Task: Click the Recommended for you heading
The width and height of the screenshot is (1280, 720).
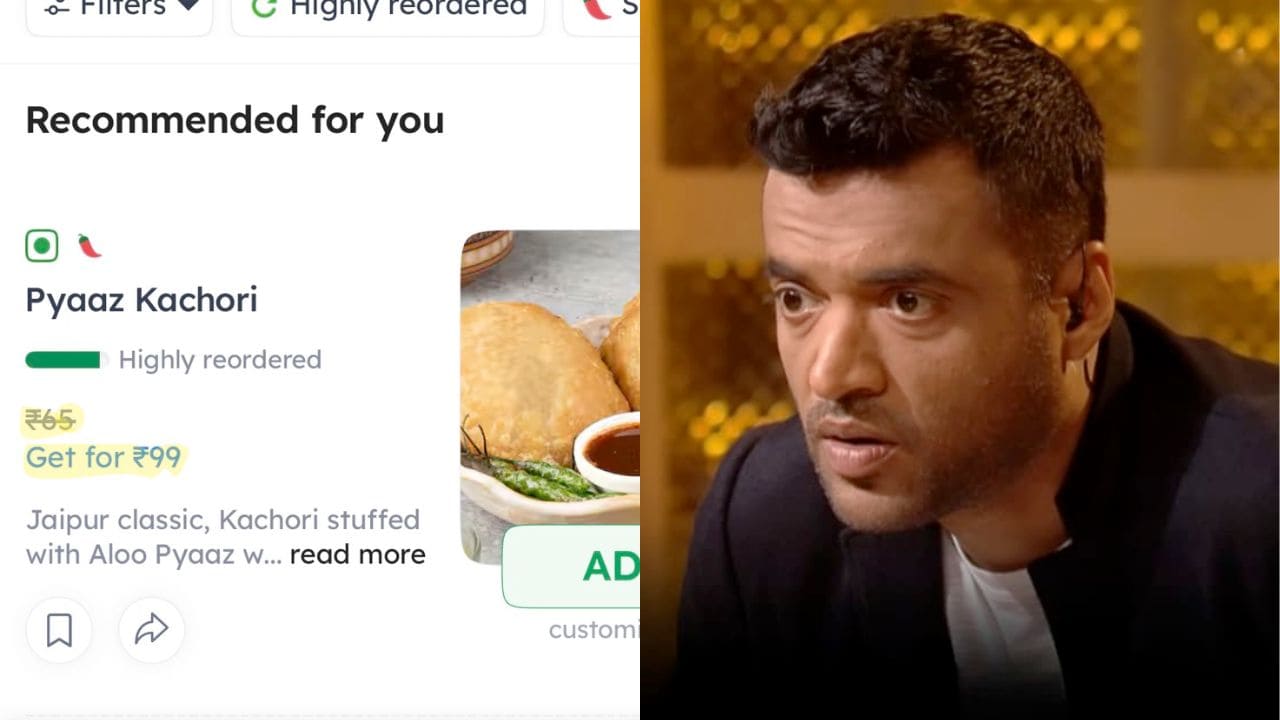Action: click(x=235, y=120)
